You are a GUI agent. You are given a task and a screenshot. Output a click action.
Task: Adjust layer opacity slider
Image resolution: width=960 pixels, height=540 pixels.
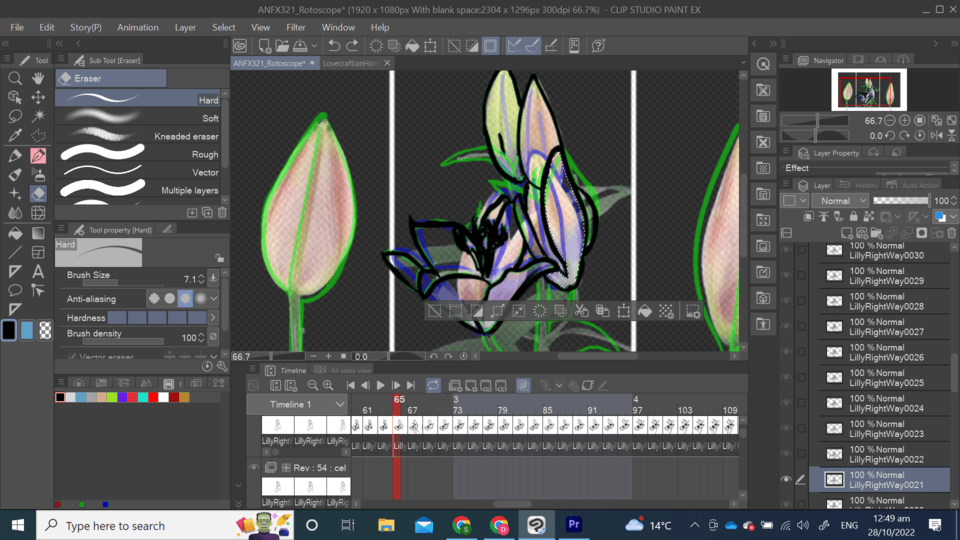click(x=901, y=200)
